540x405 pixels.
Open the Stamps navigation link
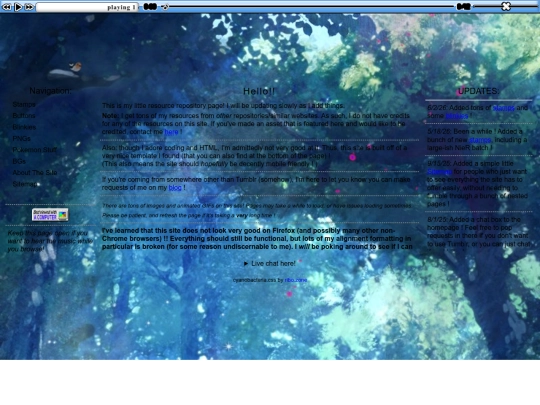(x=24, y=104)
